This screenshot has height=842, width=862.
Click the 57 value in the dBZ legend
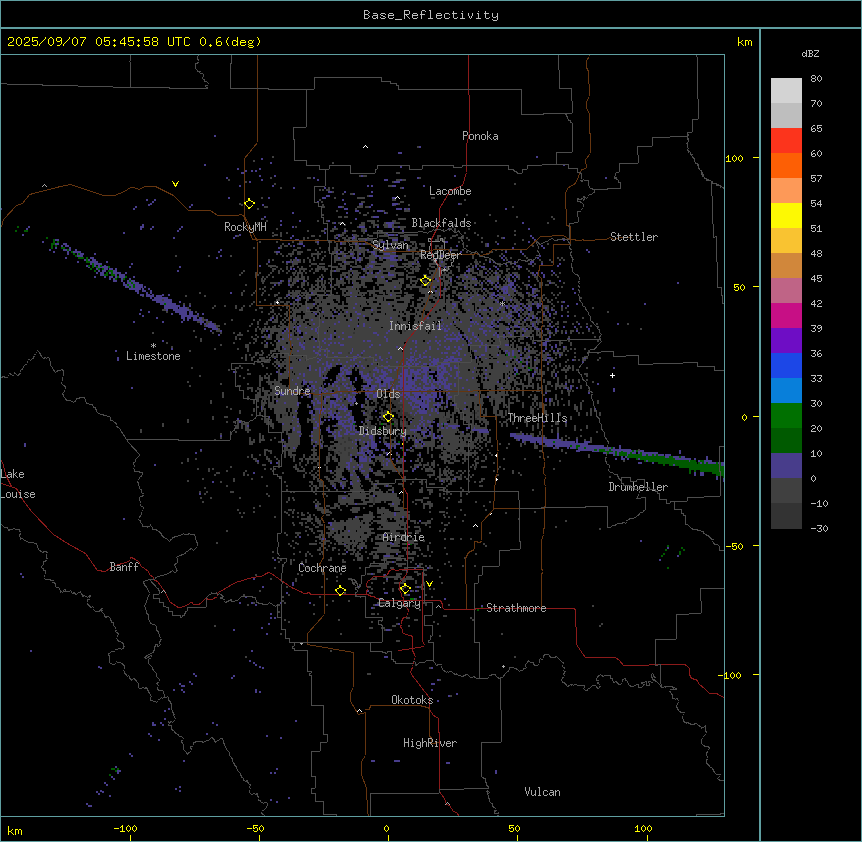(816, 179)
